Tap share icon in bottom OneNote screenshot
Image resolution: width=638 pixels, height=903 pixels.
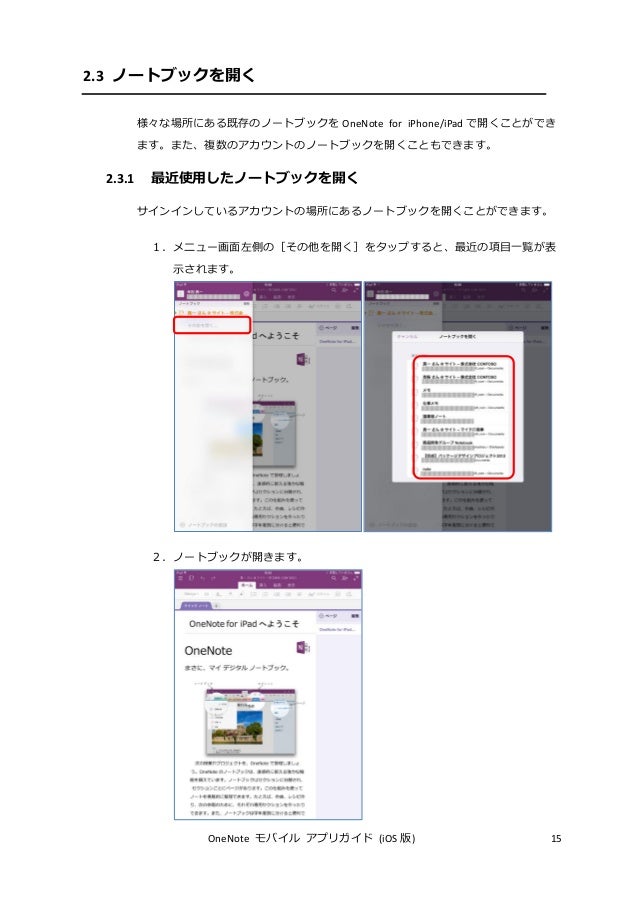(345, 578)
